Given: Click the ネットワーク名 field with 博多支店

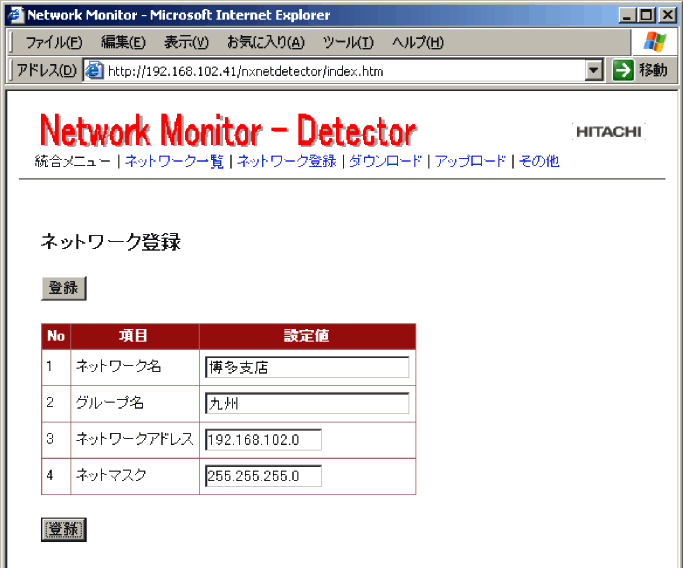Looking at the screenshot, I should (x=307, y=367).
